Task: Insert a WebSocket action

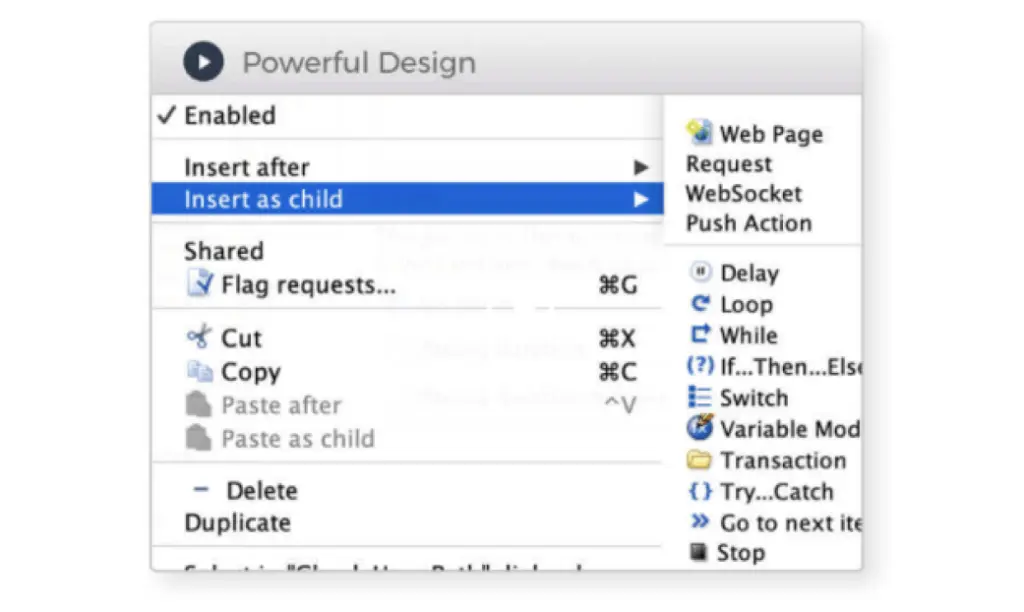Action: click(x=743, y=193)
